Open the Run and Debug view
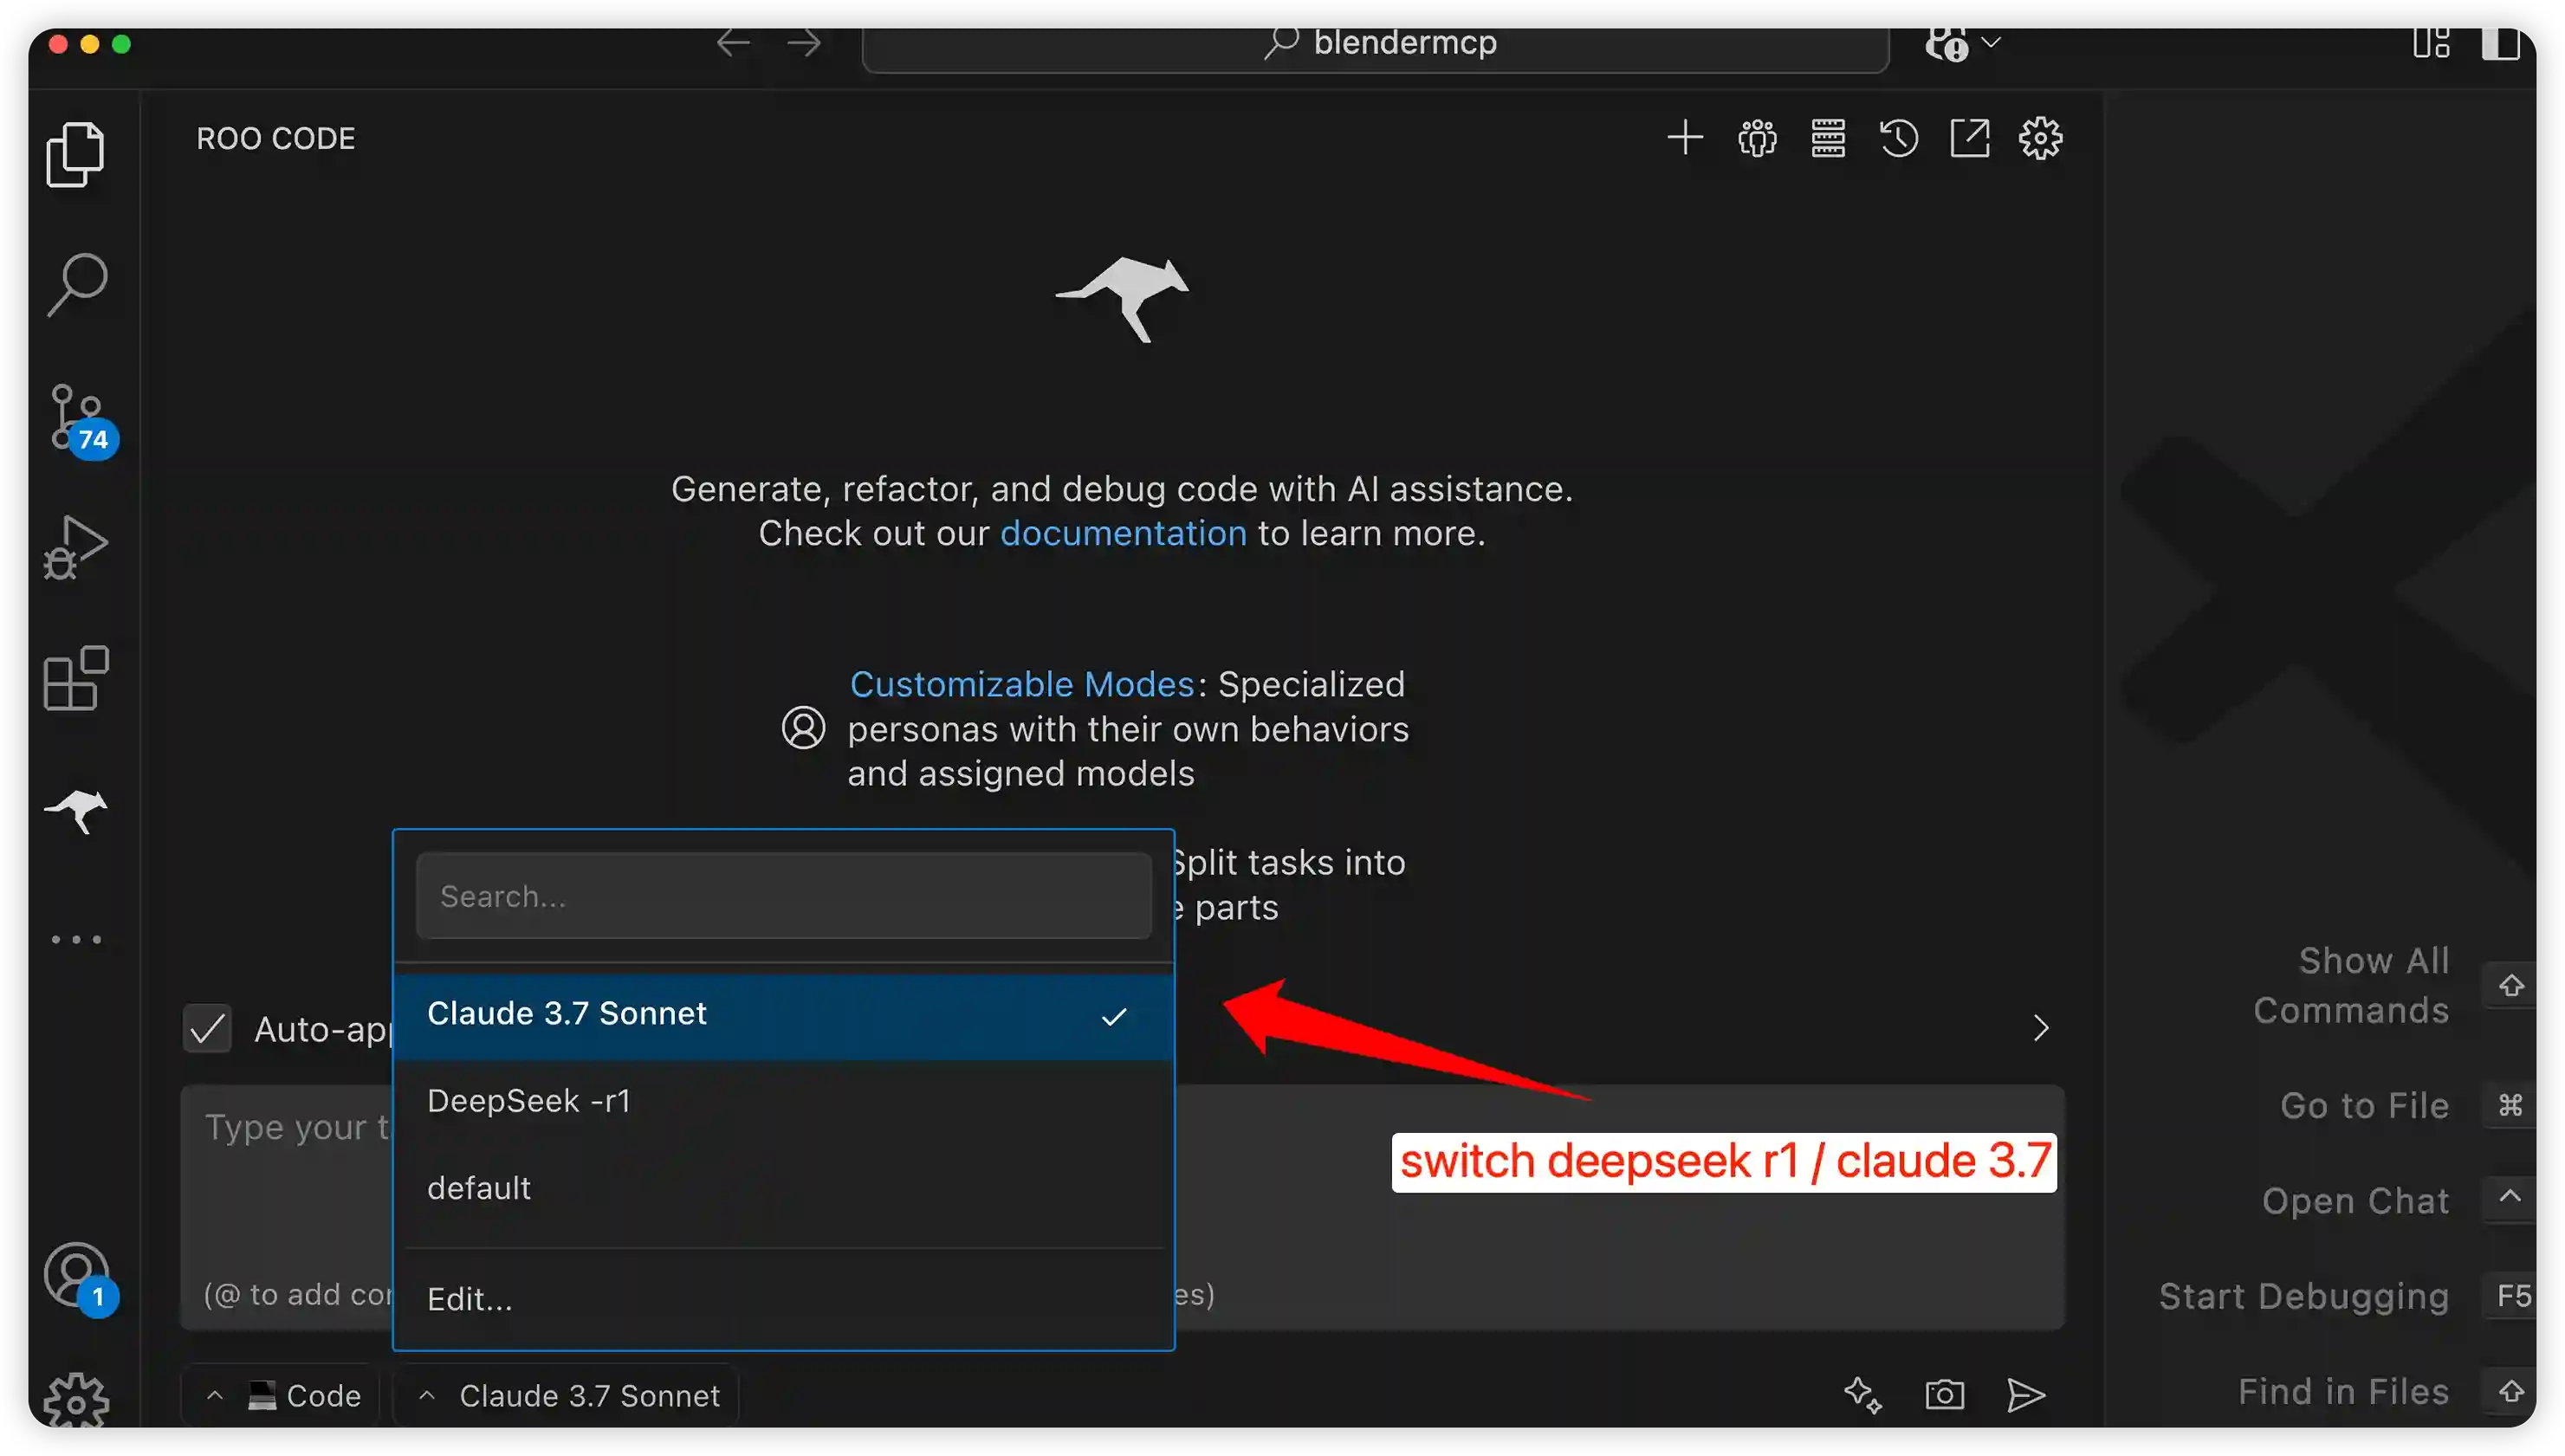This screenshot has height=1456, width=2565. click(75, 548)
